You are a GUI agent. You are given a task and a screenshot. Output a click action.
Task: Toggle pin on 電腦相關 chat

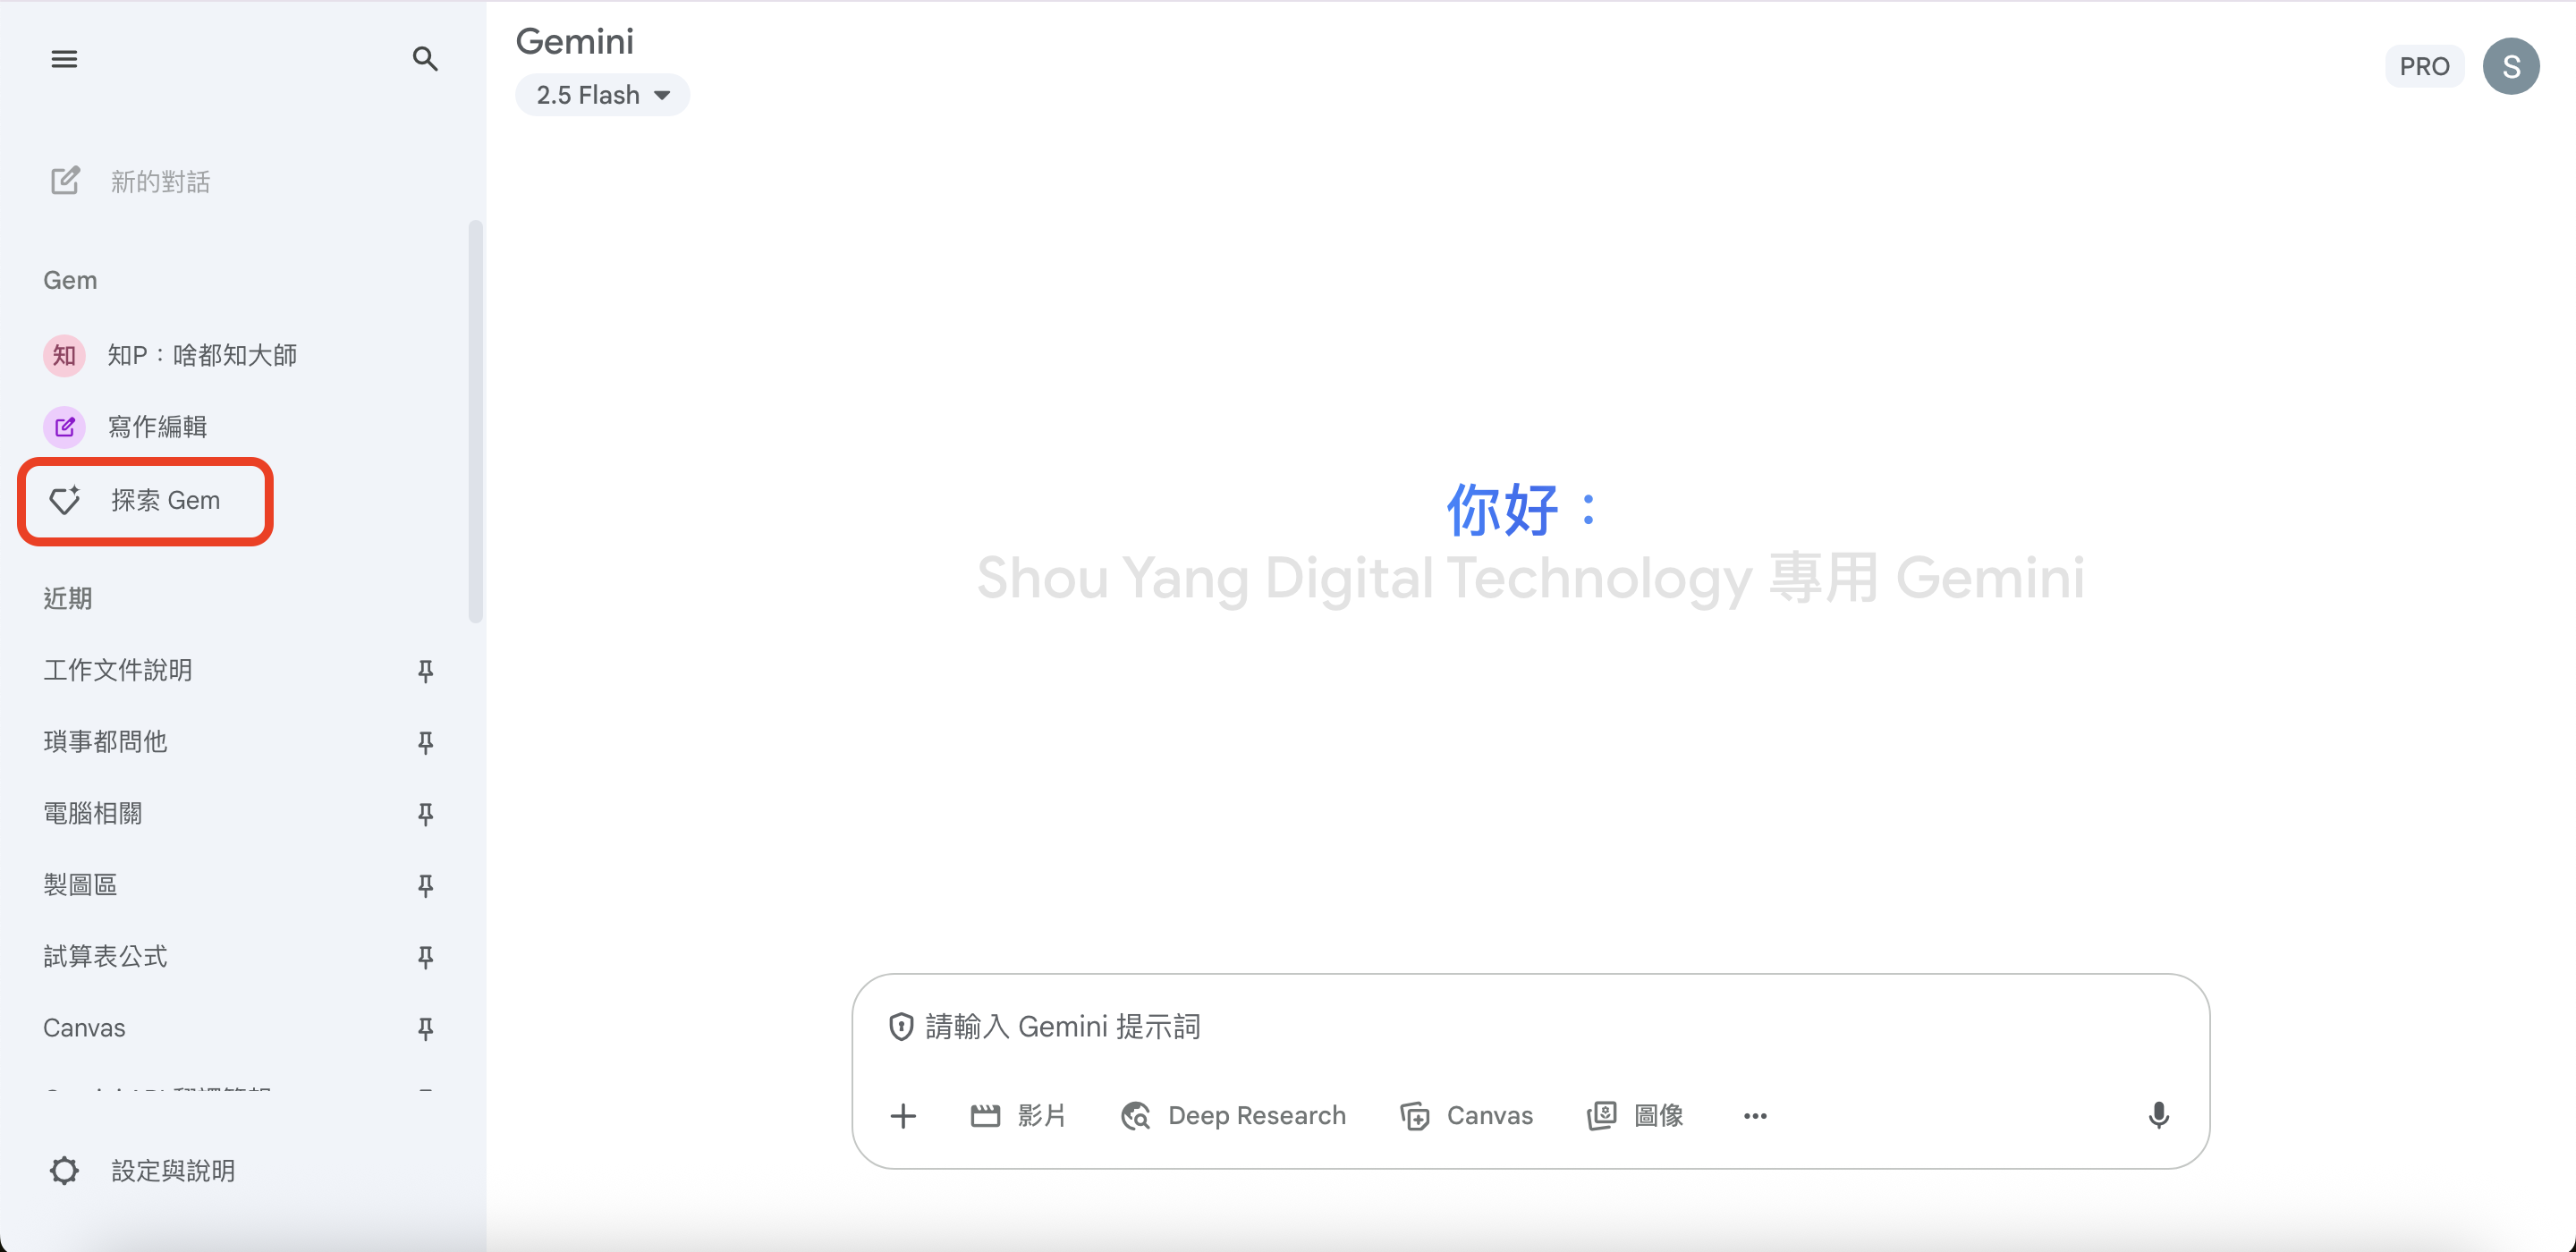click(x=425, y=813)
